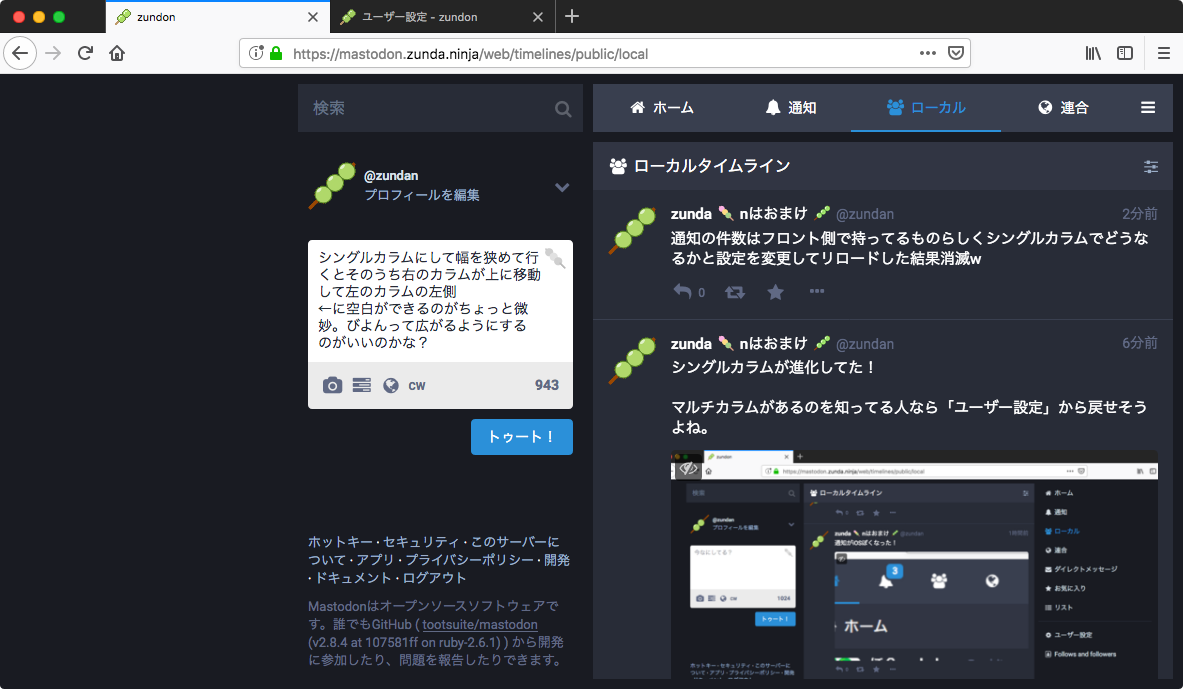Close the ユーザー設定 - zundon tab
The image size is (1183, 689).
point(538,17)
